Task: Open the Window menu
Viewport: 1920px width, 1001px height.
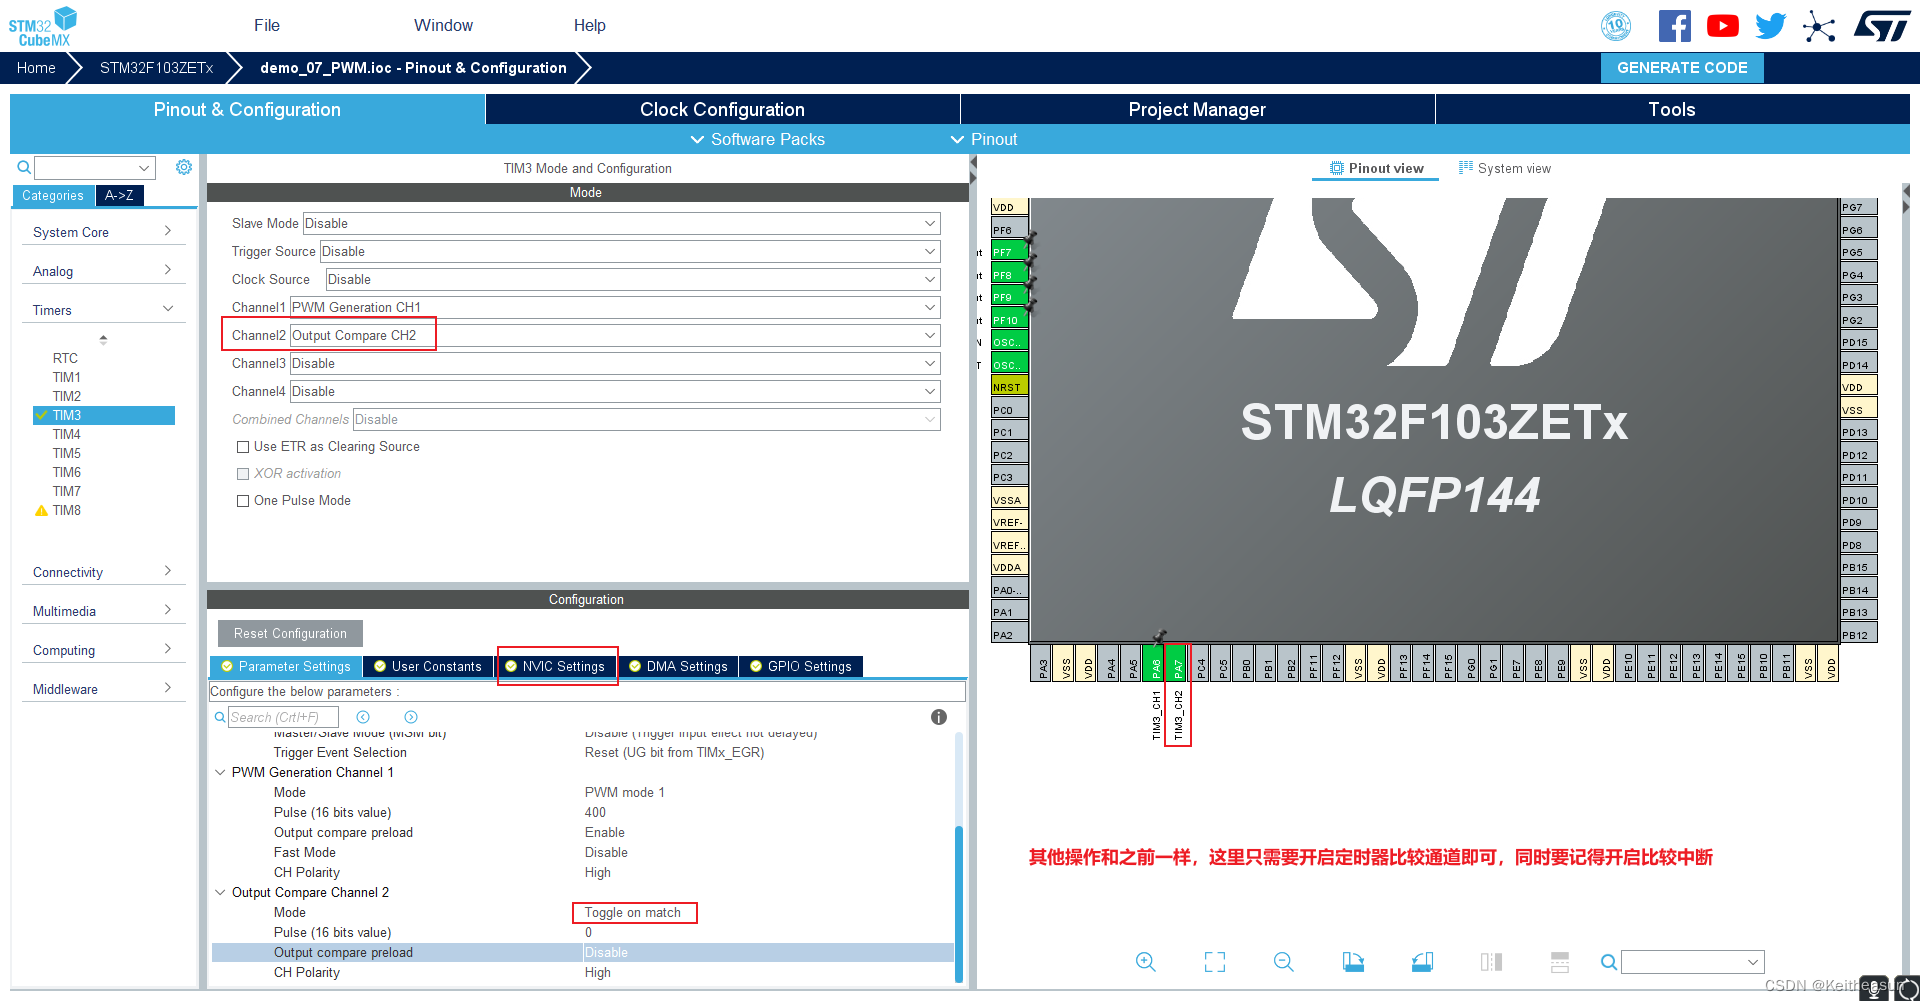Action: tap(443, 25)
